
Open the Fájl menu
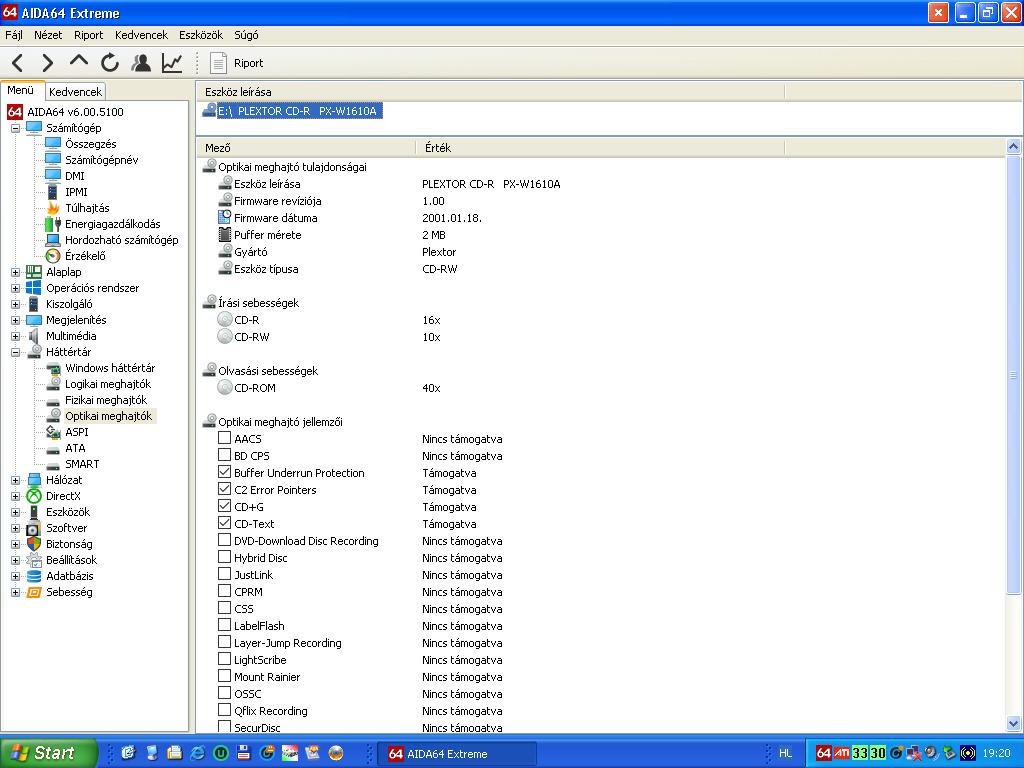tap(14, 35)
